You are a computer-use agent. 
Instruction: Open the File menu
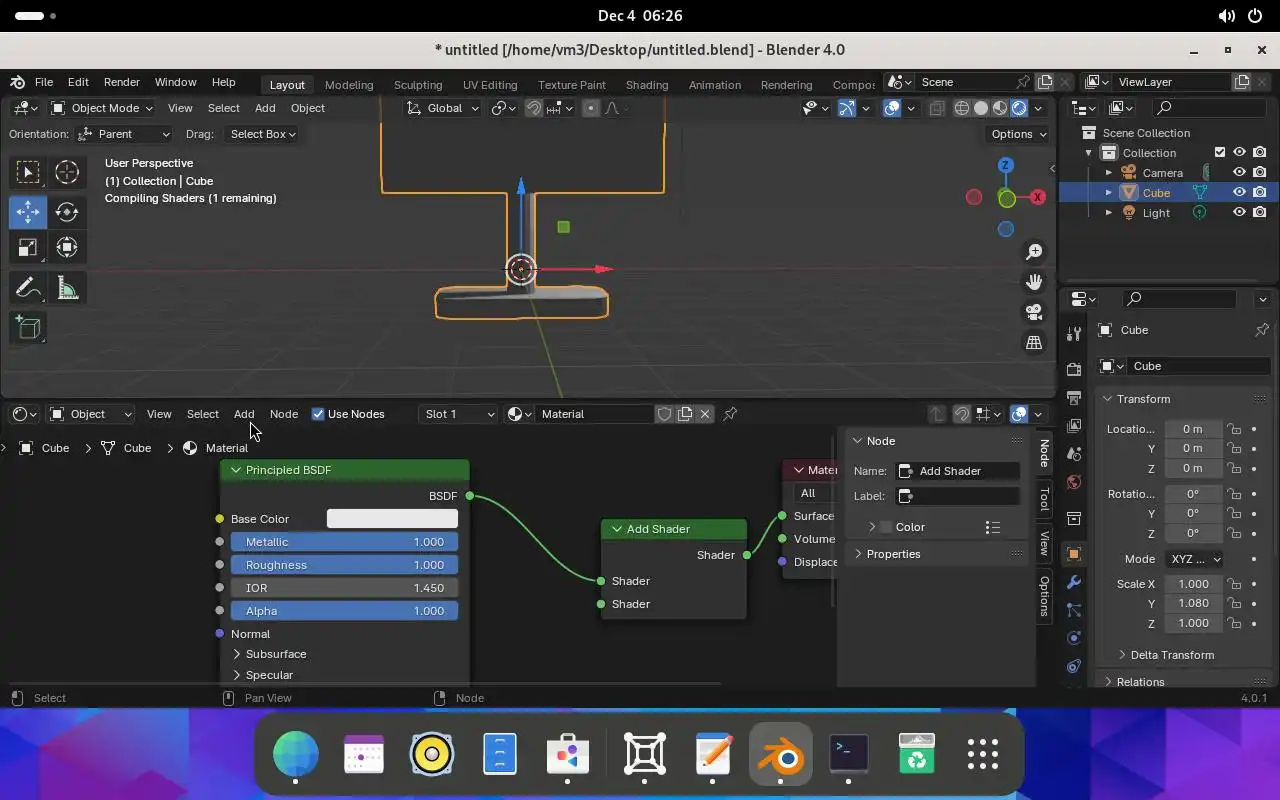[x=44, y=82]
